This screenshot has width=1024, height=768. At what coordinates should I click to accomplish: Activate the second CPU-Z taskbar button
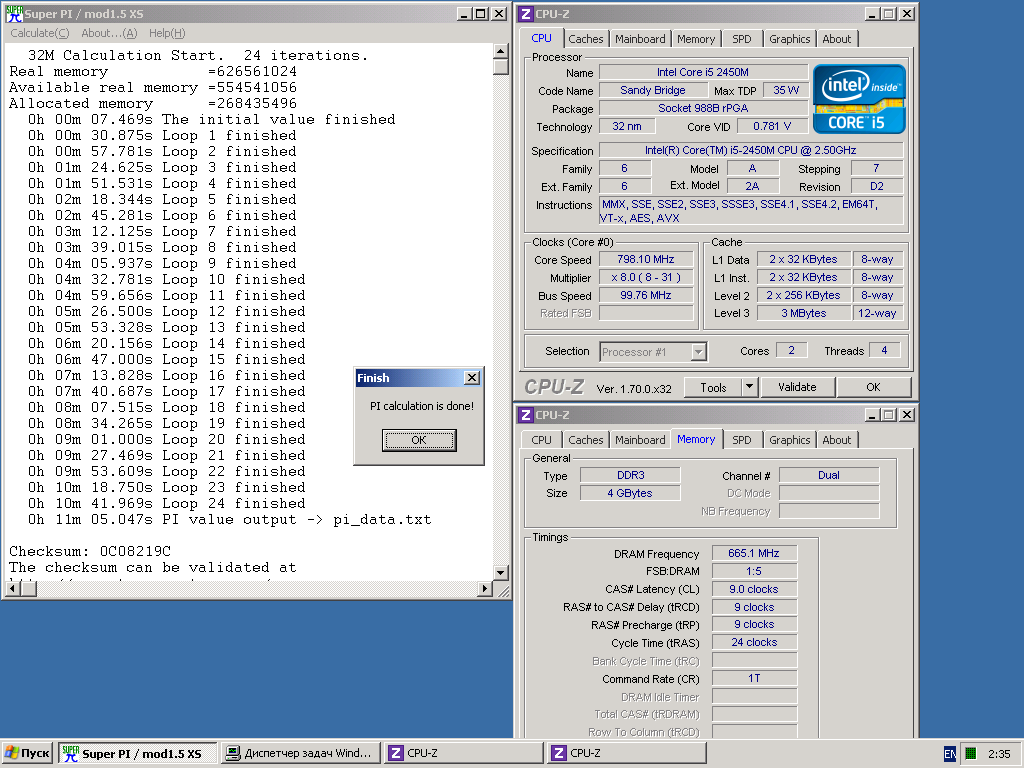pos(627,753)
